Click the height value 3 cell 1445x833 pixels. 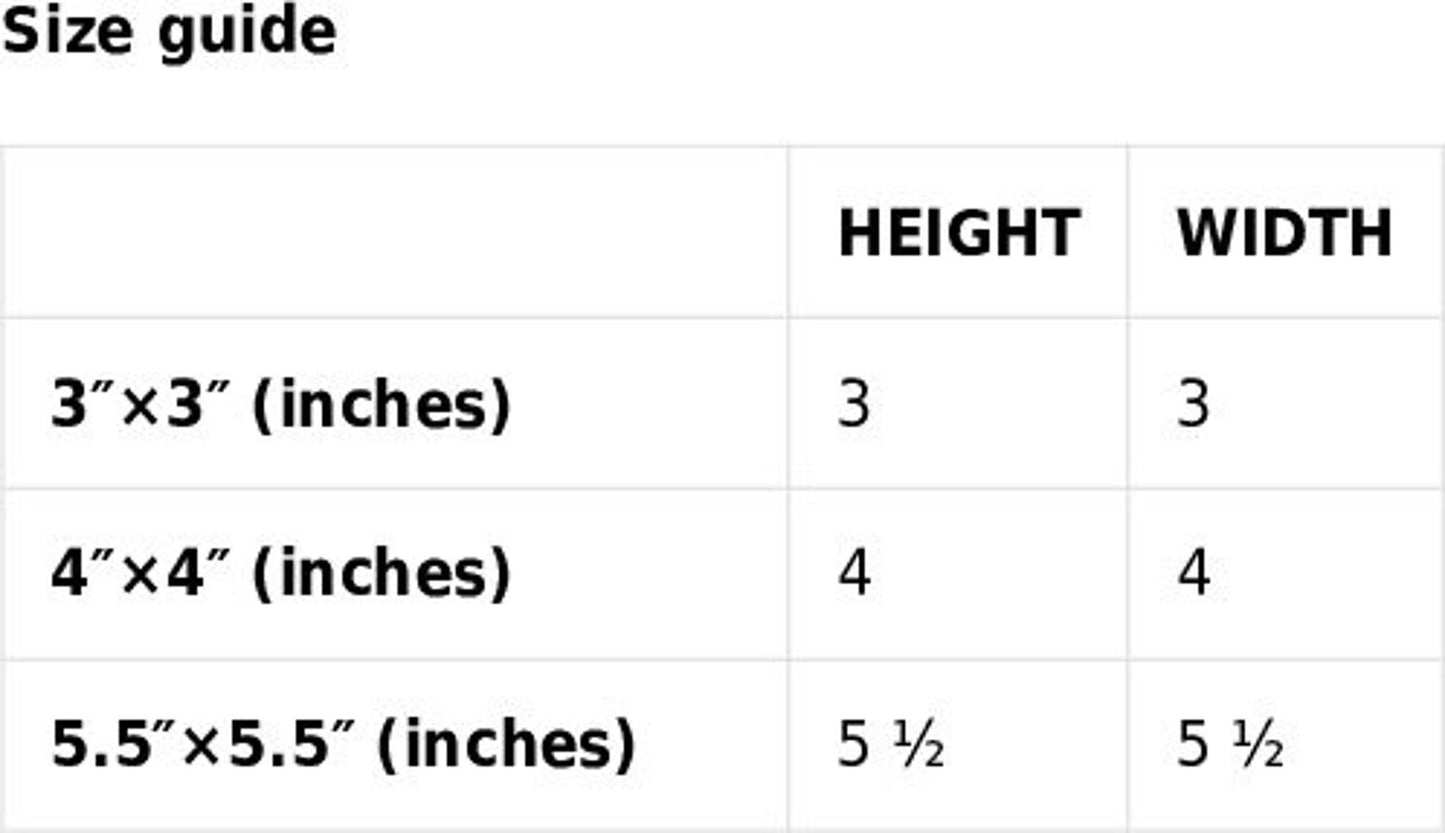click(x=854, y=405)
